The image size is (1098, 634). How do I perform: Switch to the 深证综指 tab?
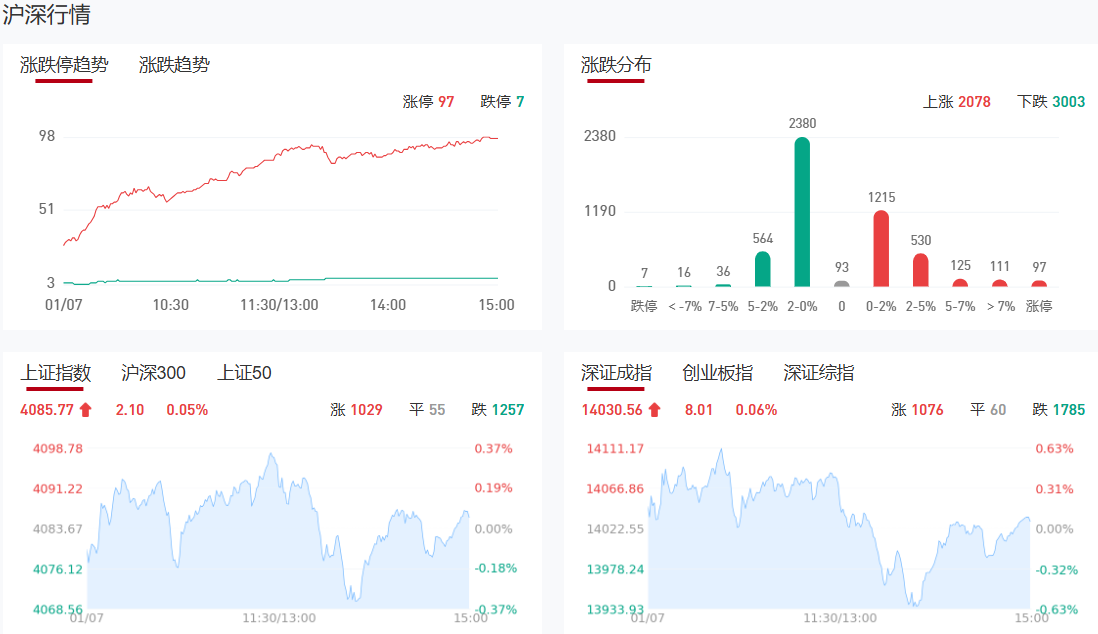(x=819, y=373)
